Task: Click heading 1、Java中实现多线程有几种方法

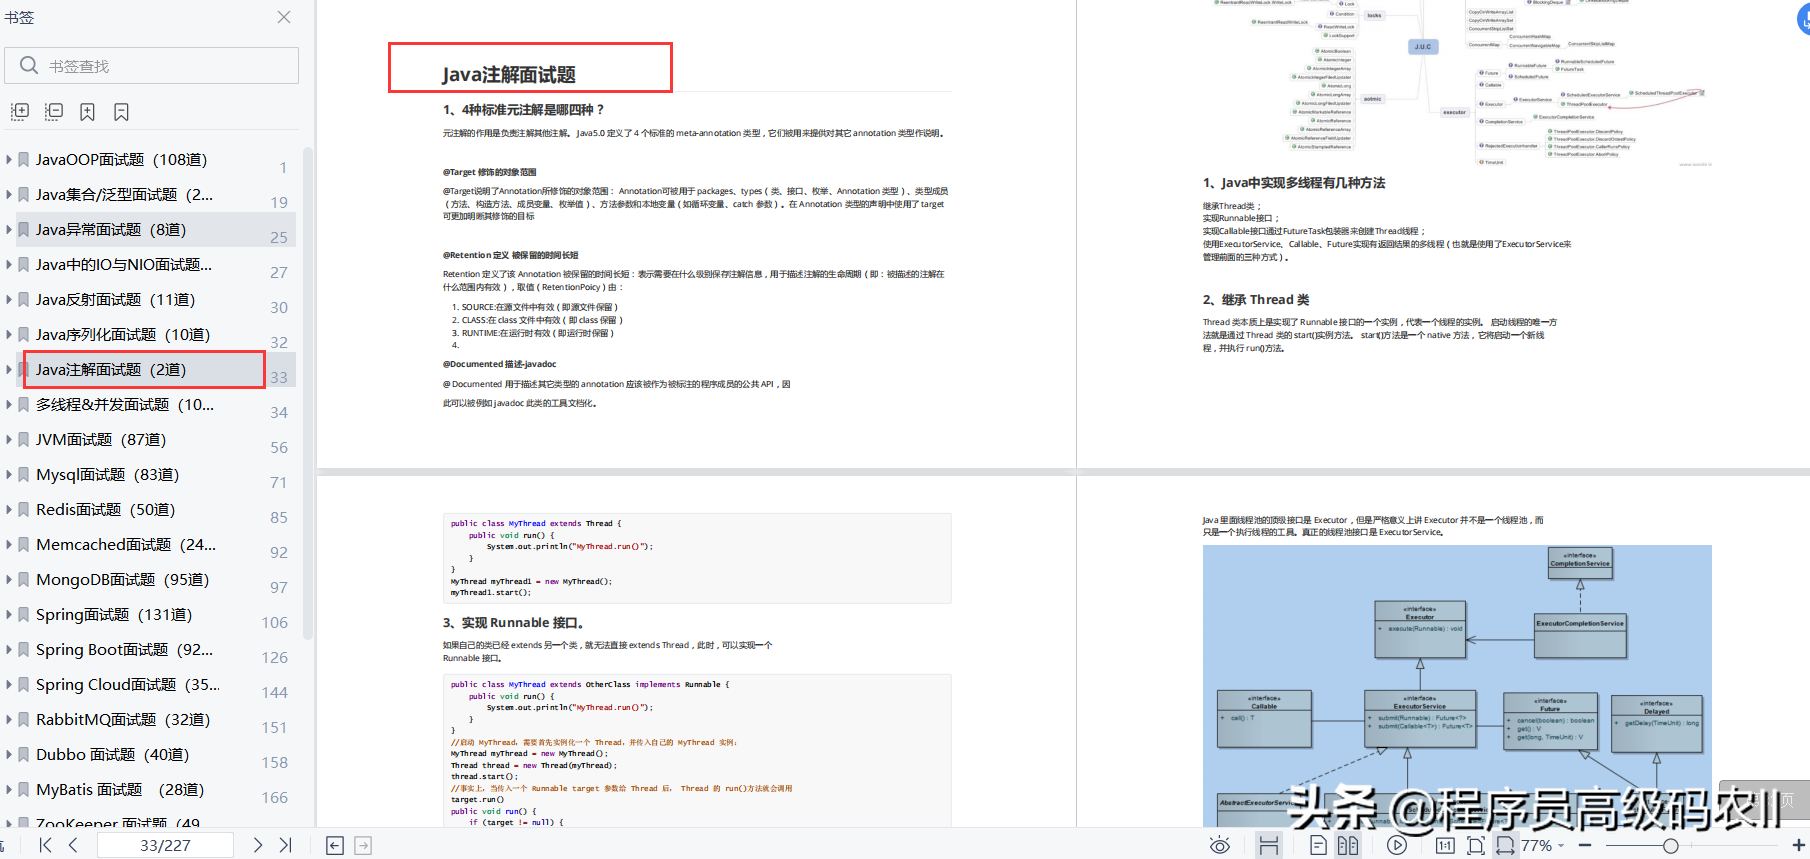Action: 1294,183
